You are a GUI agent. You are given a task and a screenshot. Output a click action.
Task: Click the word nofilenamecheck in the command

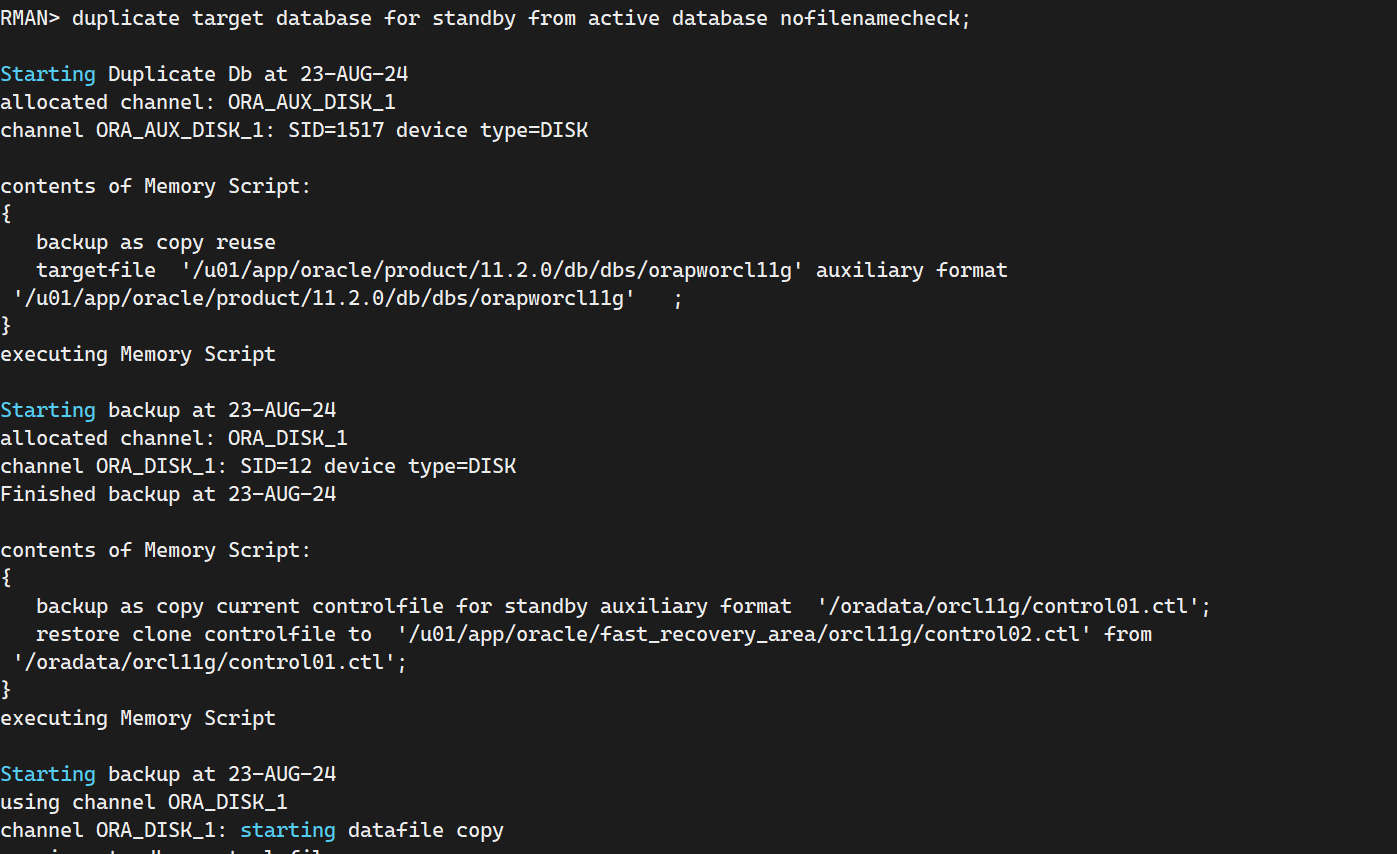click(874, 19)
